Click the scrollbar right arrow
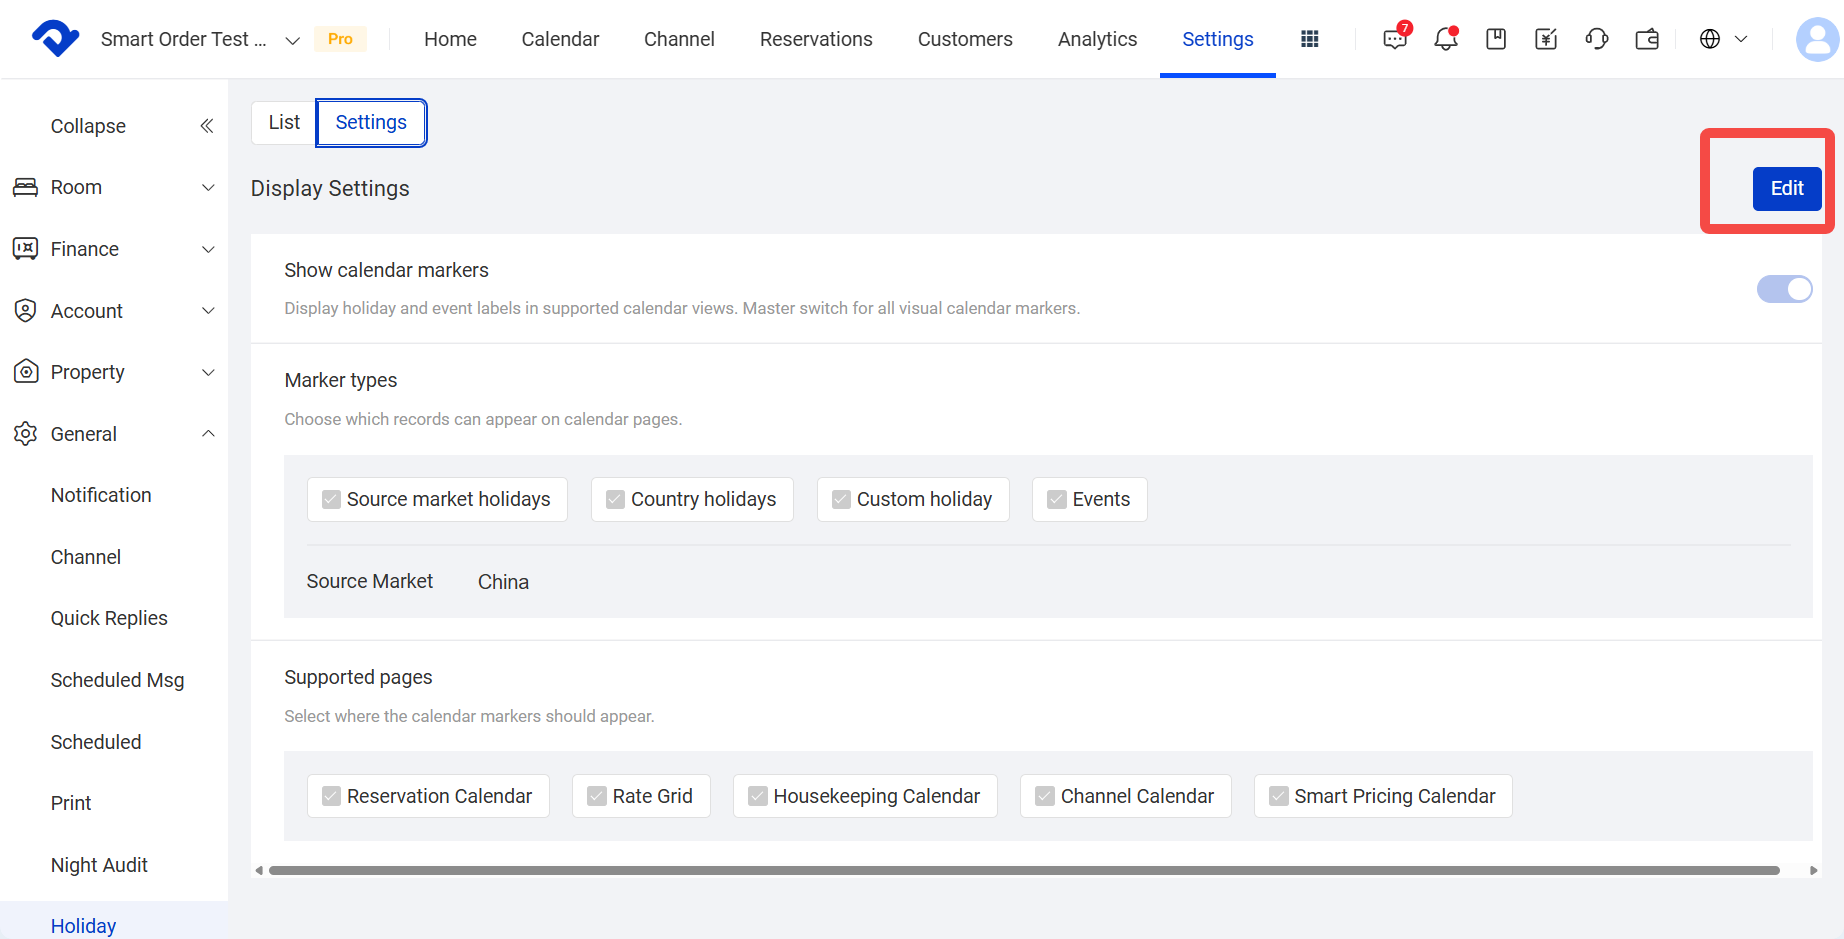Image resolution: width=1844 pixels, height=939 pixels. pyautogui.click(x=1813, y=870)
